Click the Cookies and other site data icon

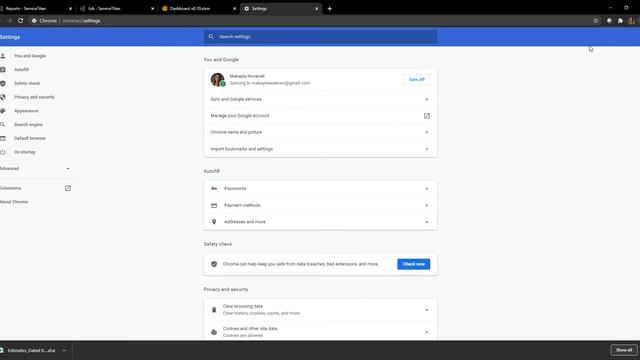point(214,332)
